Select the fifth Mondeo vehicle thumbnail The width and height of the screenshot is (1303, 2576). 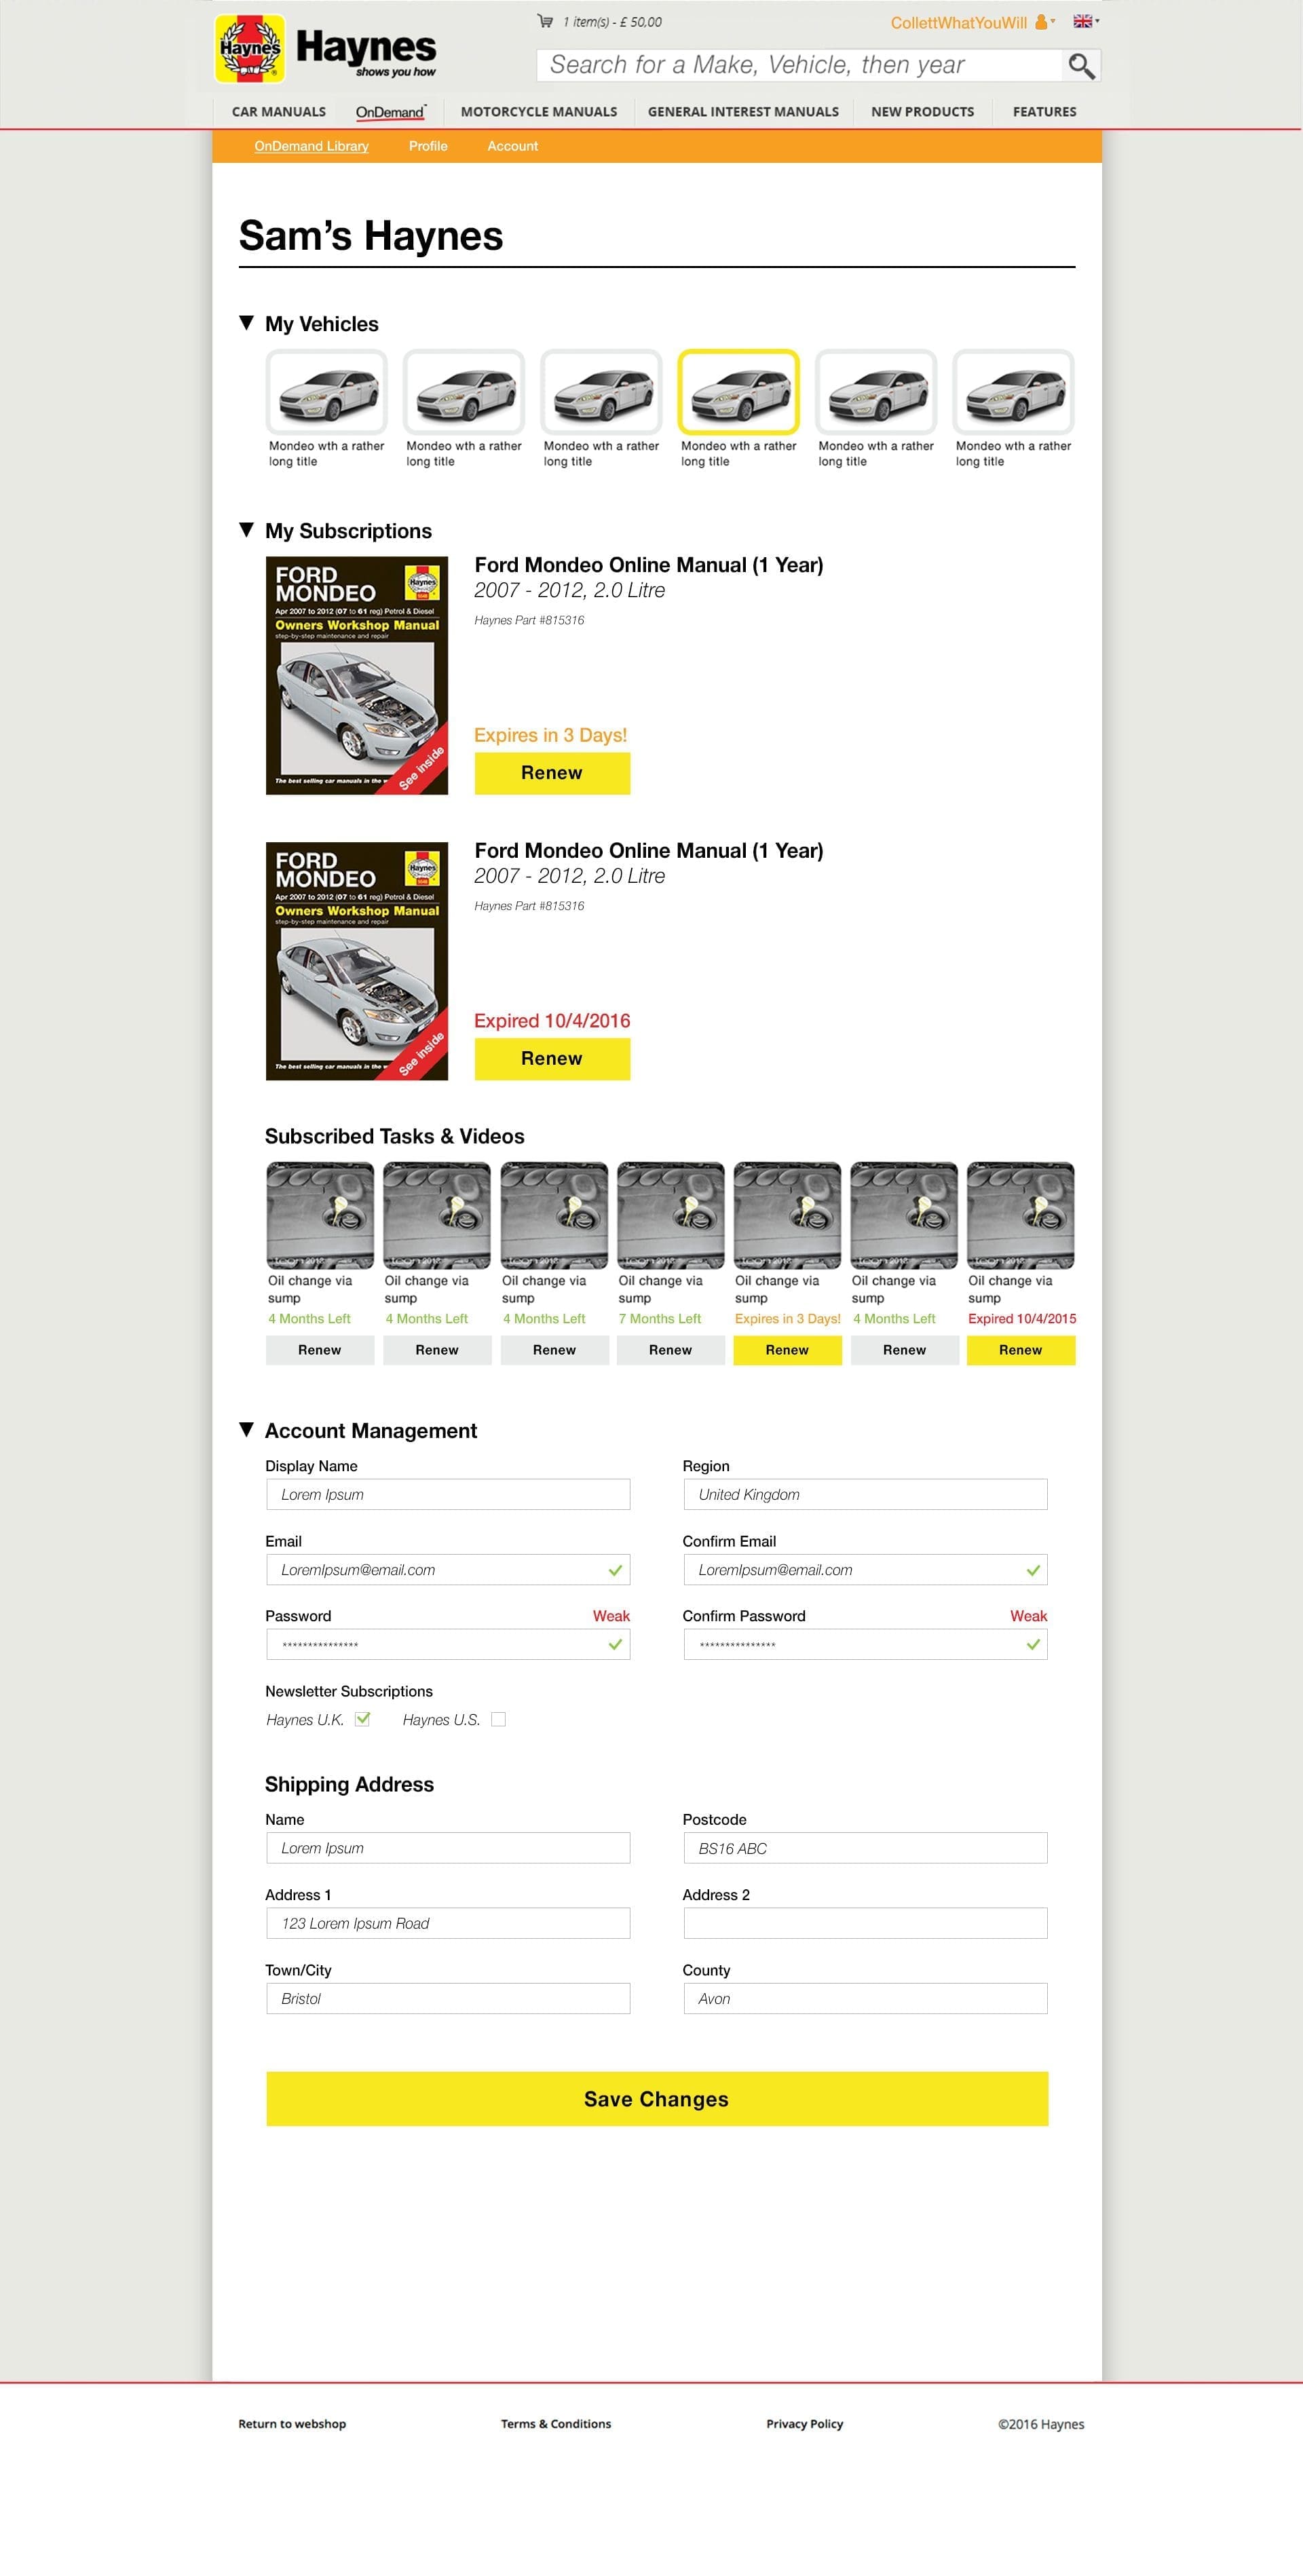click(x=876, y=391)
